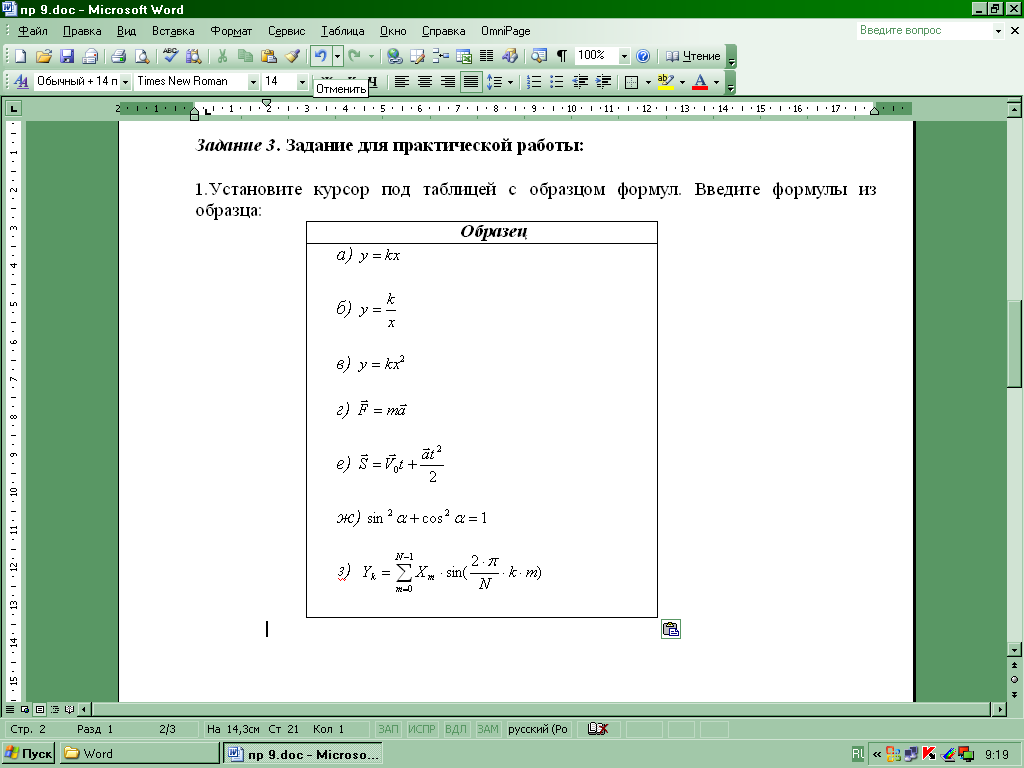Viewport: 1024px width, 768px height.
Task: Click the vertical scrollbar thumb
Action: pyautogui.click(x=1014, y=344)
